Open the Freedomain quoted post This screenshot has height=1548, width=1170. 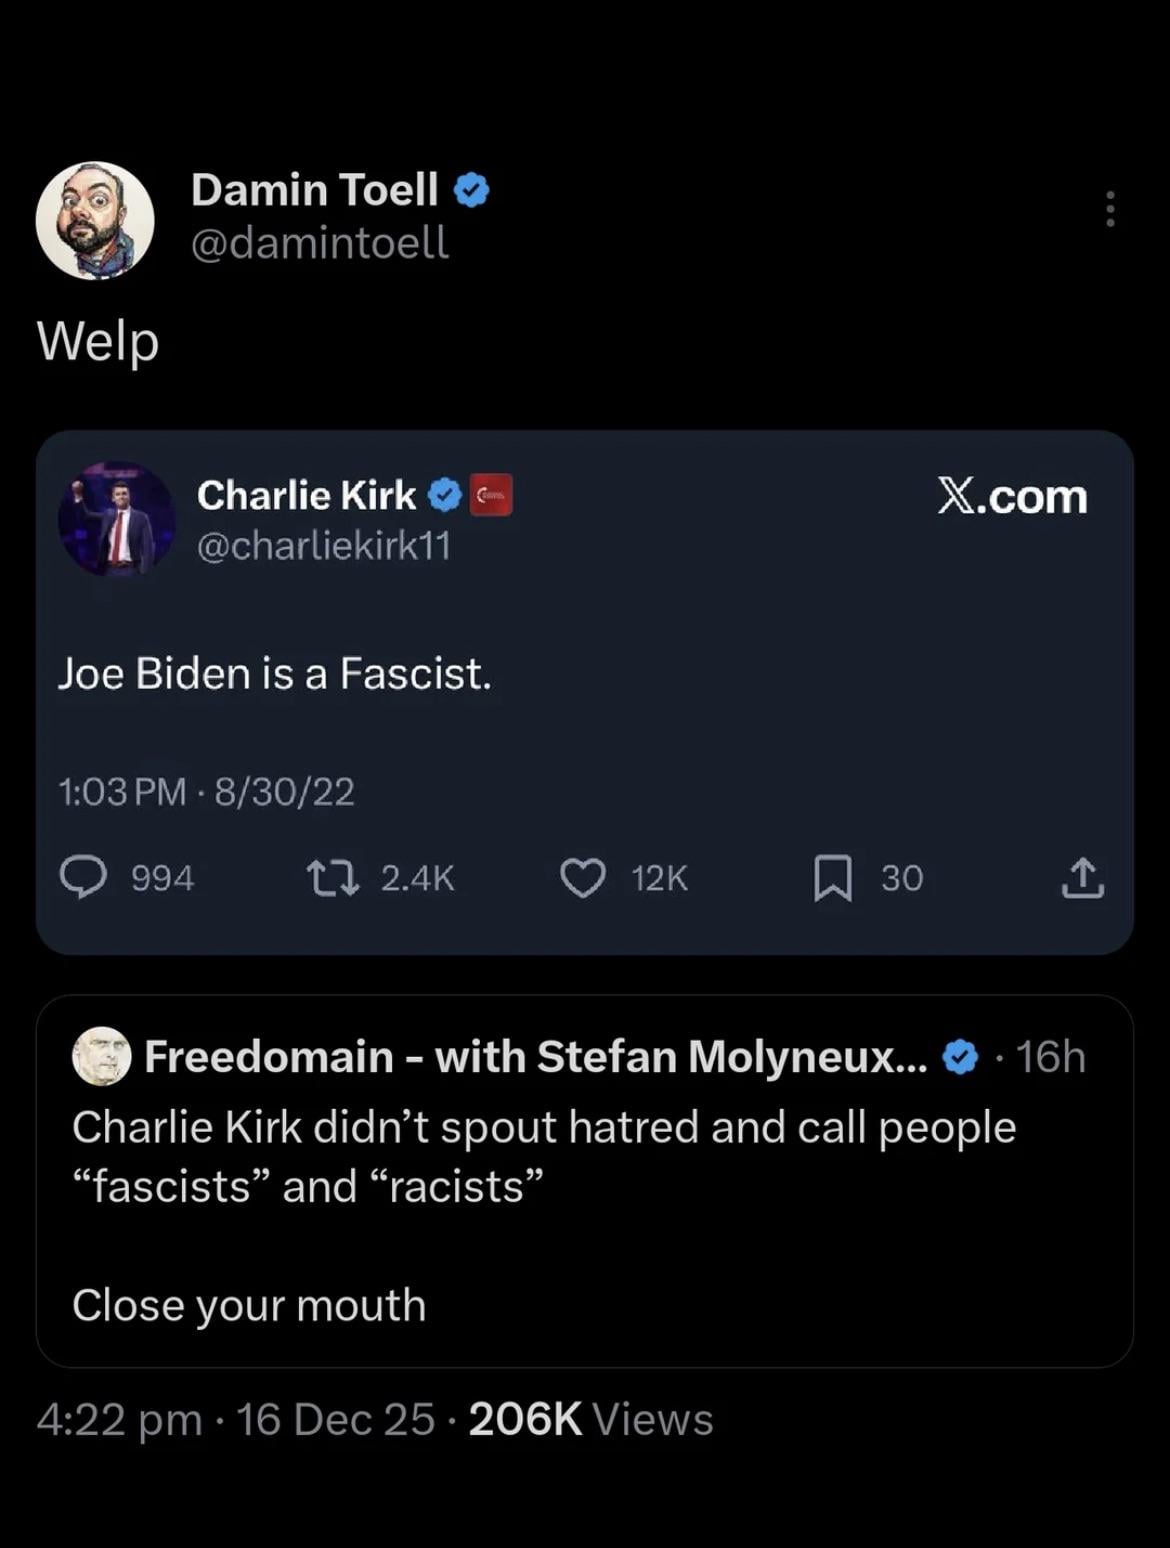pos(584,1180)
